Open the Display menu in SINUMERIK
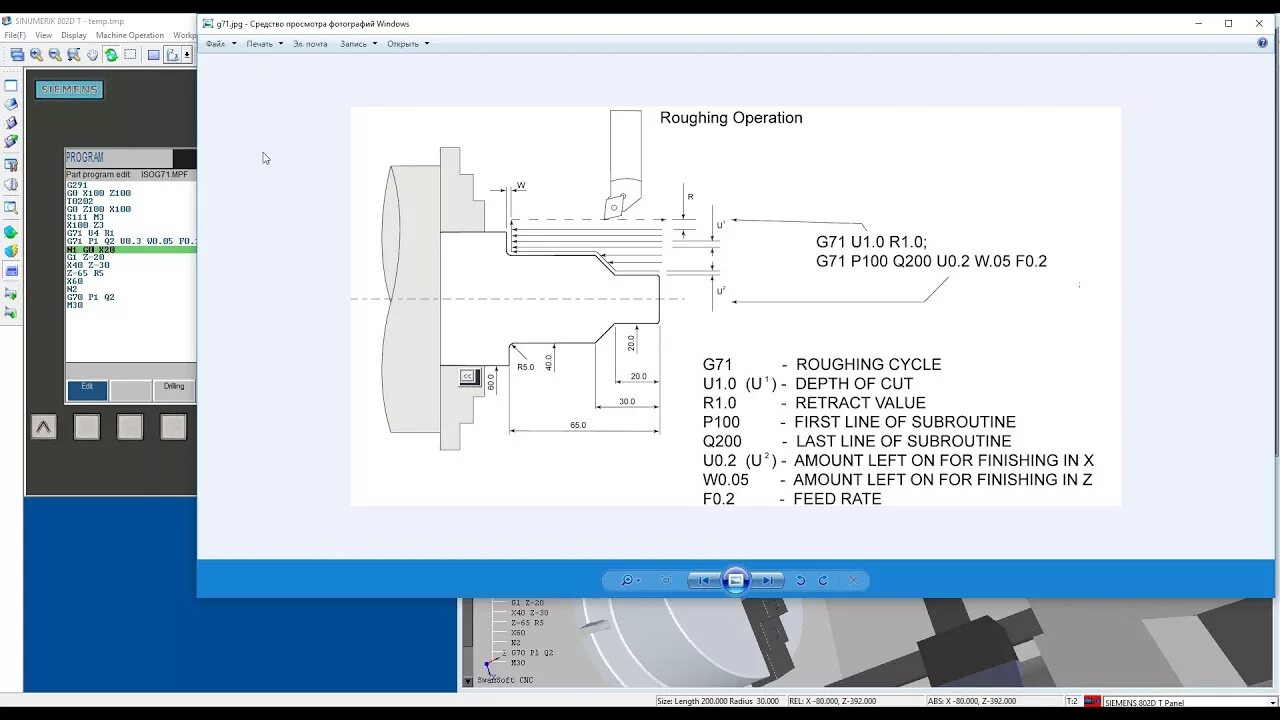 74,35
